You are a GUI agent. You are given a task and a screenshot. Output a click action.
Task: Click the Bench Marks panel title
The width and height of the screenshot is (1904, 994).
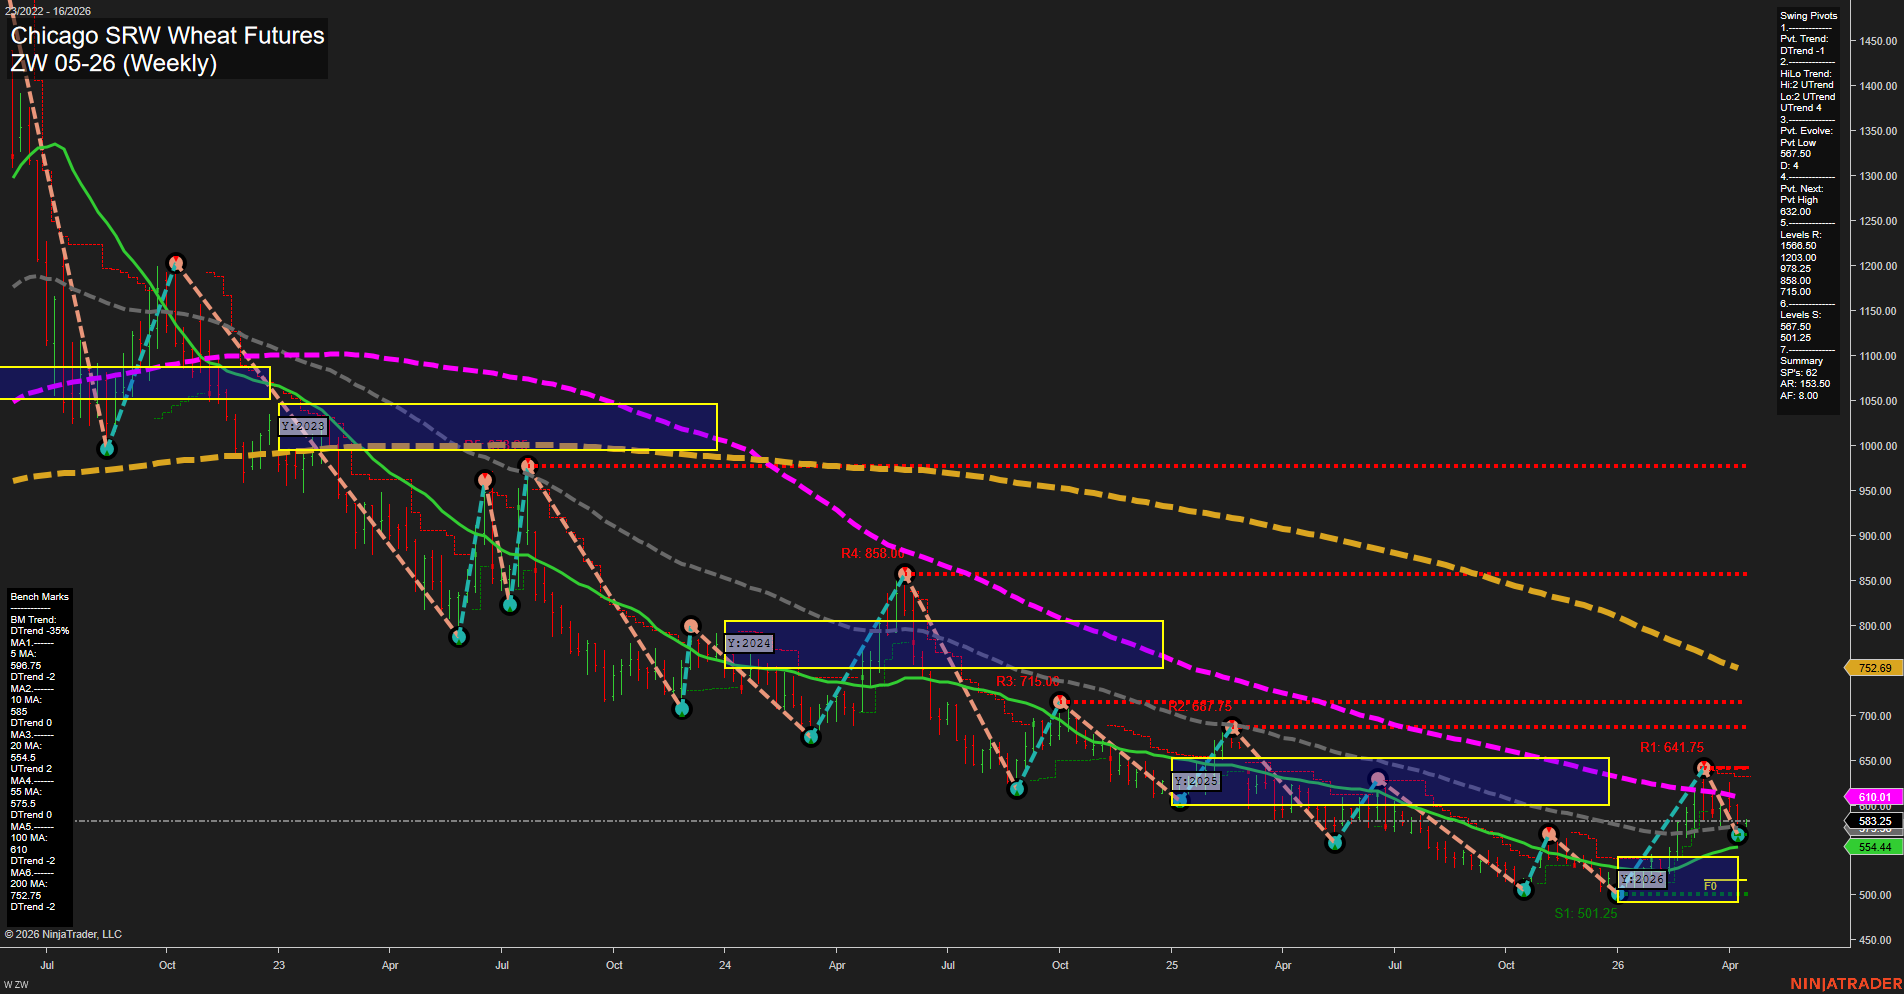click(x=38, y=596)
